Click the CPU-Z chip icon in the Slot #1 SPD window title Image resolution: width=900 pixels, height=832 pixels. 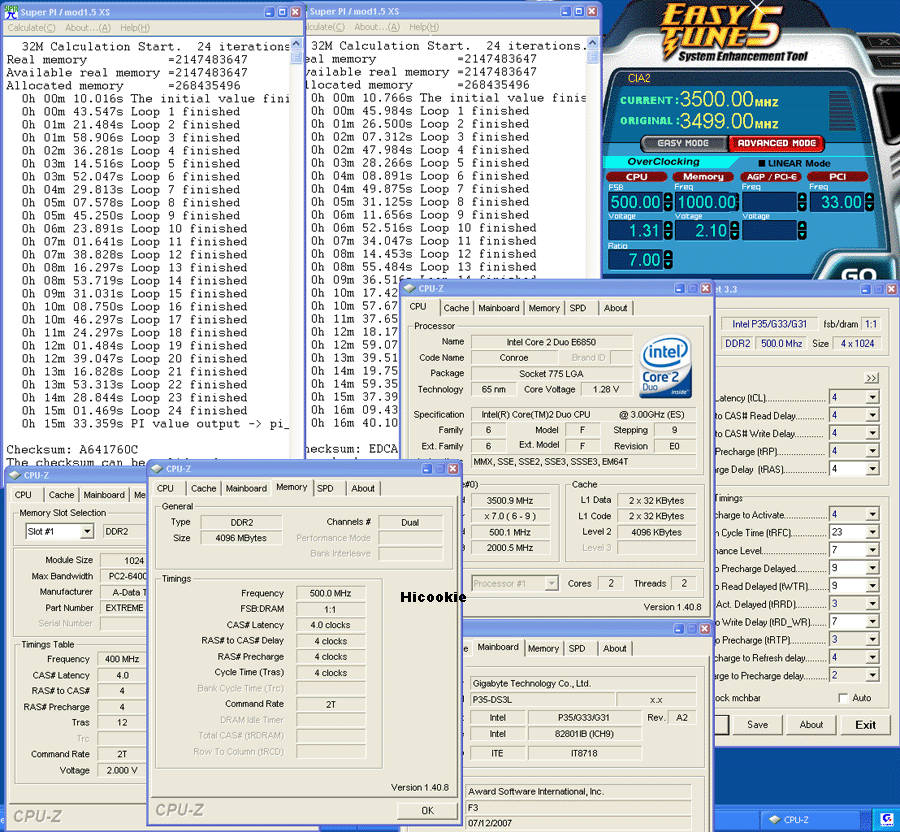pyautogui.click(x=15, y=475)
